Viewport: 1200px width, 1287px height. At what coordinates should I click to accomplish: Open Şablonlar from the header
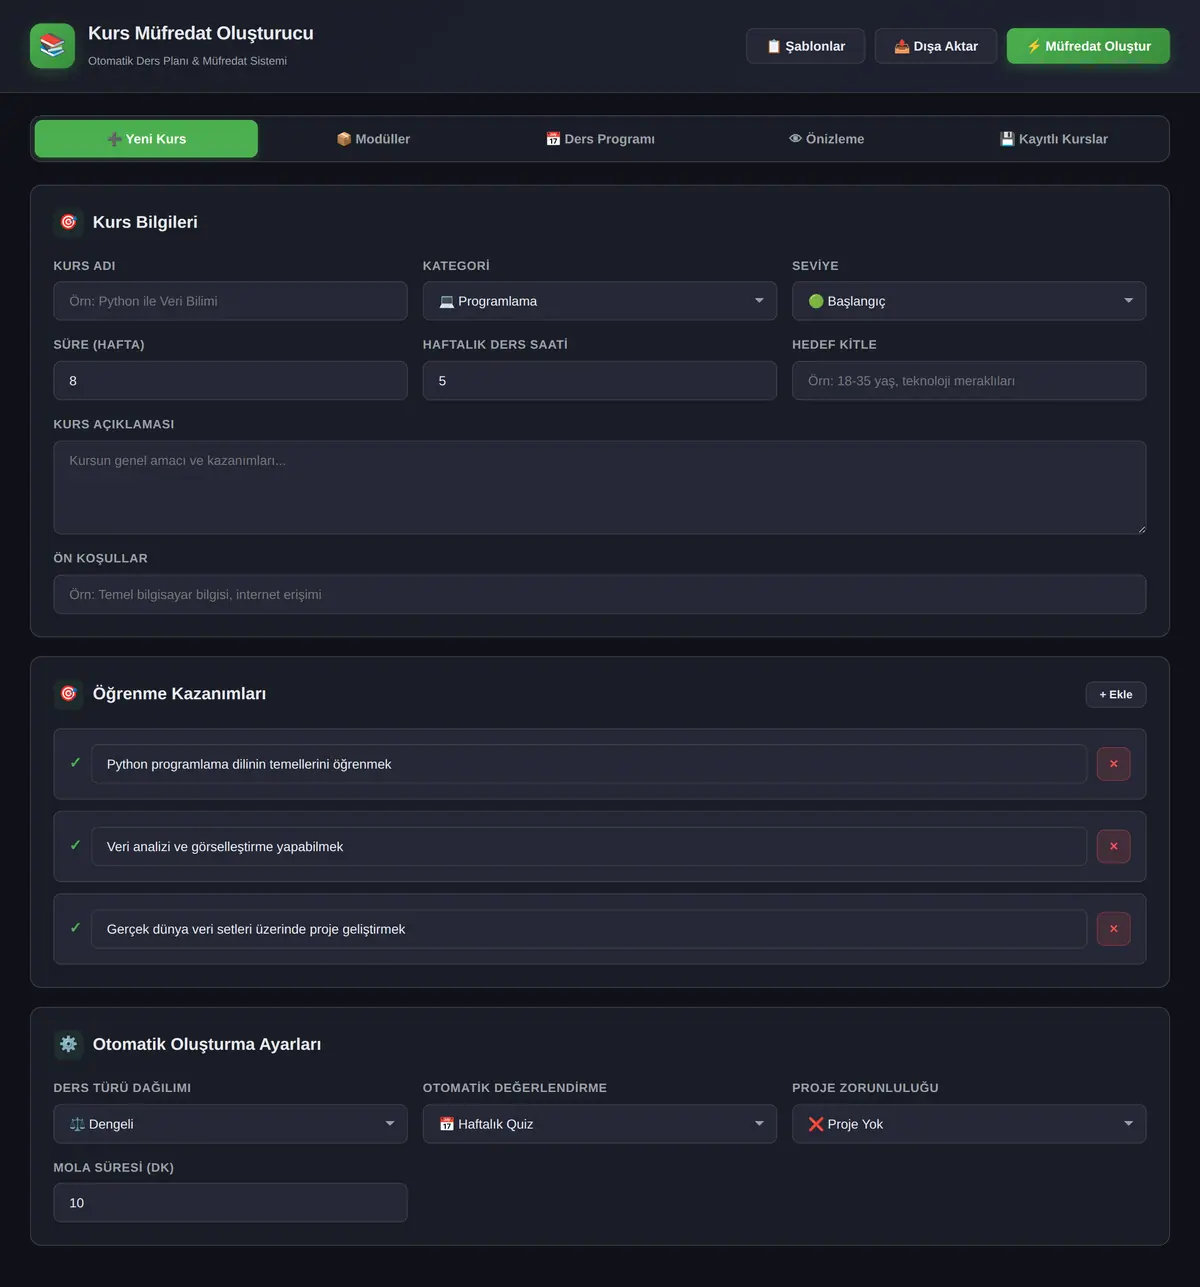pos(805,46)
